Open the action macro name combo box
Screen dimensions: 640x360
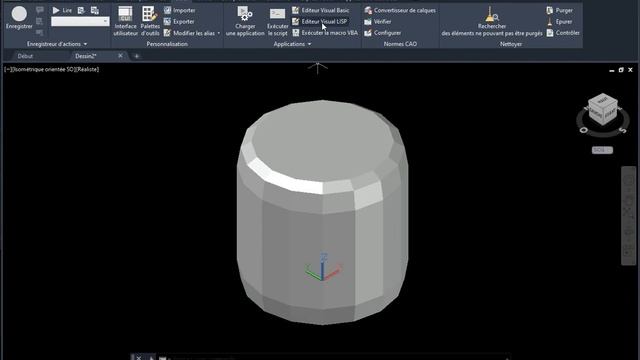pos(80,21)
